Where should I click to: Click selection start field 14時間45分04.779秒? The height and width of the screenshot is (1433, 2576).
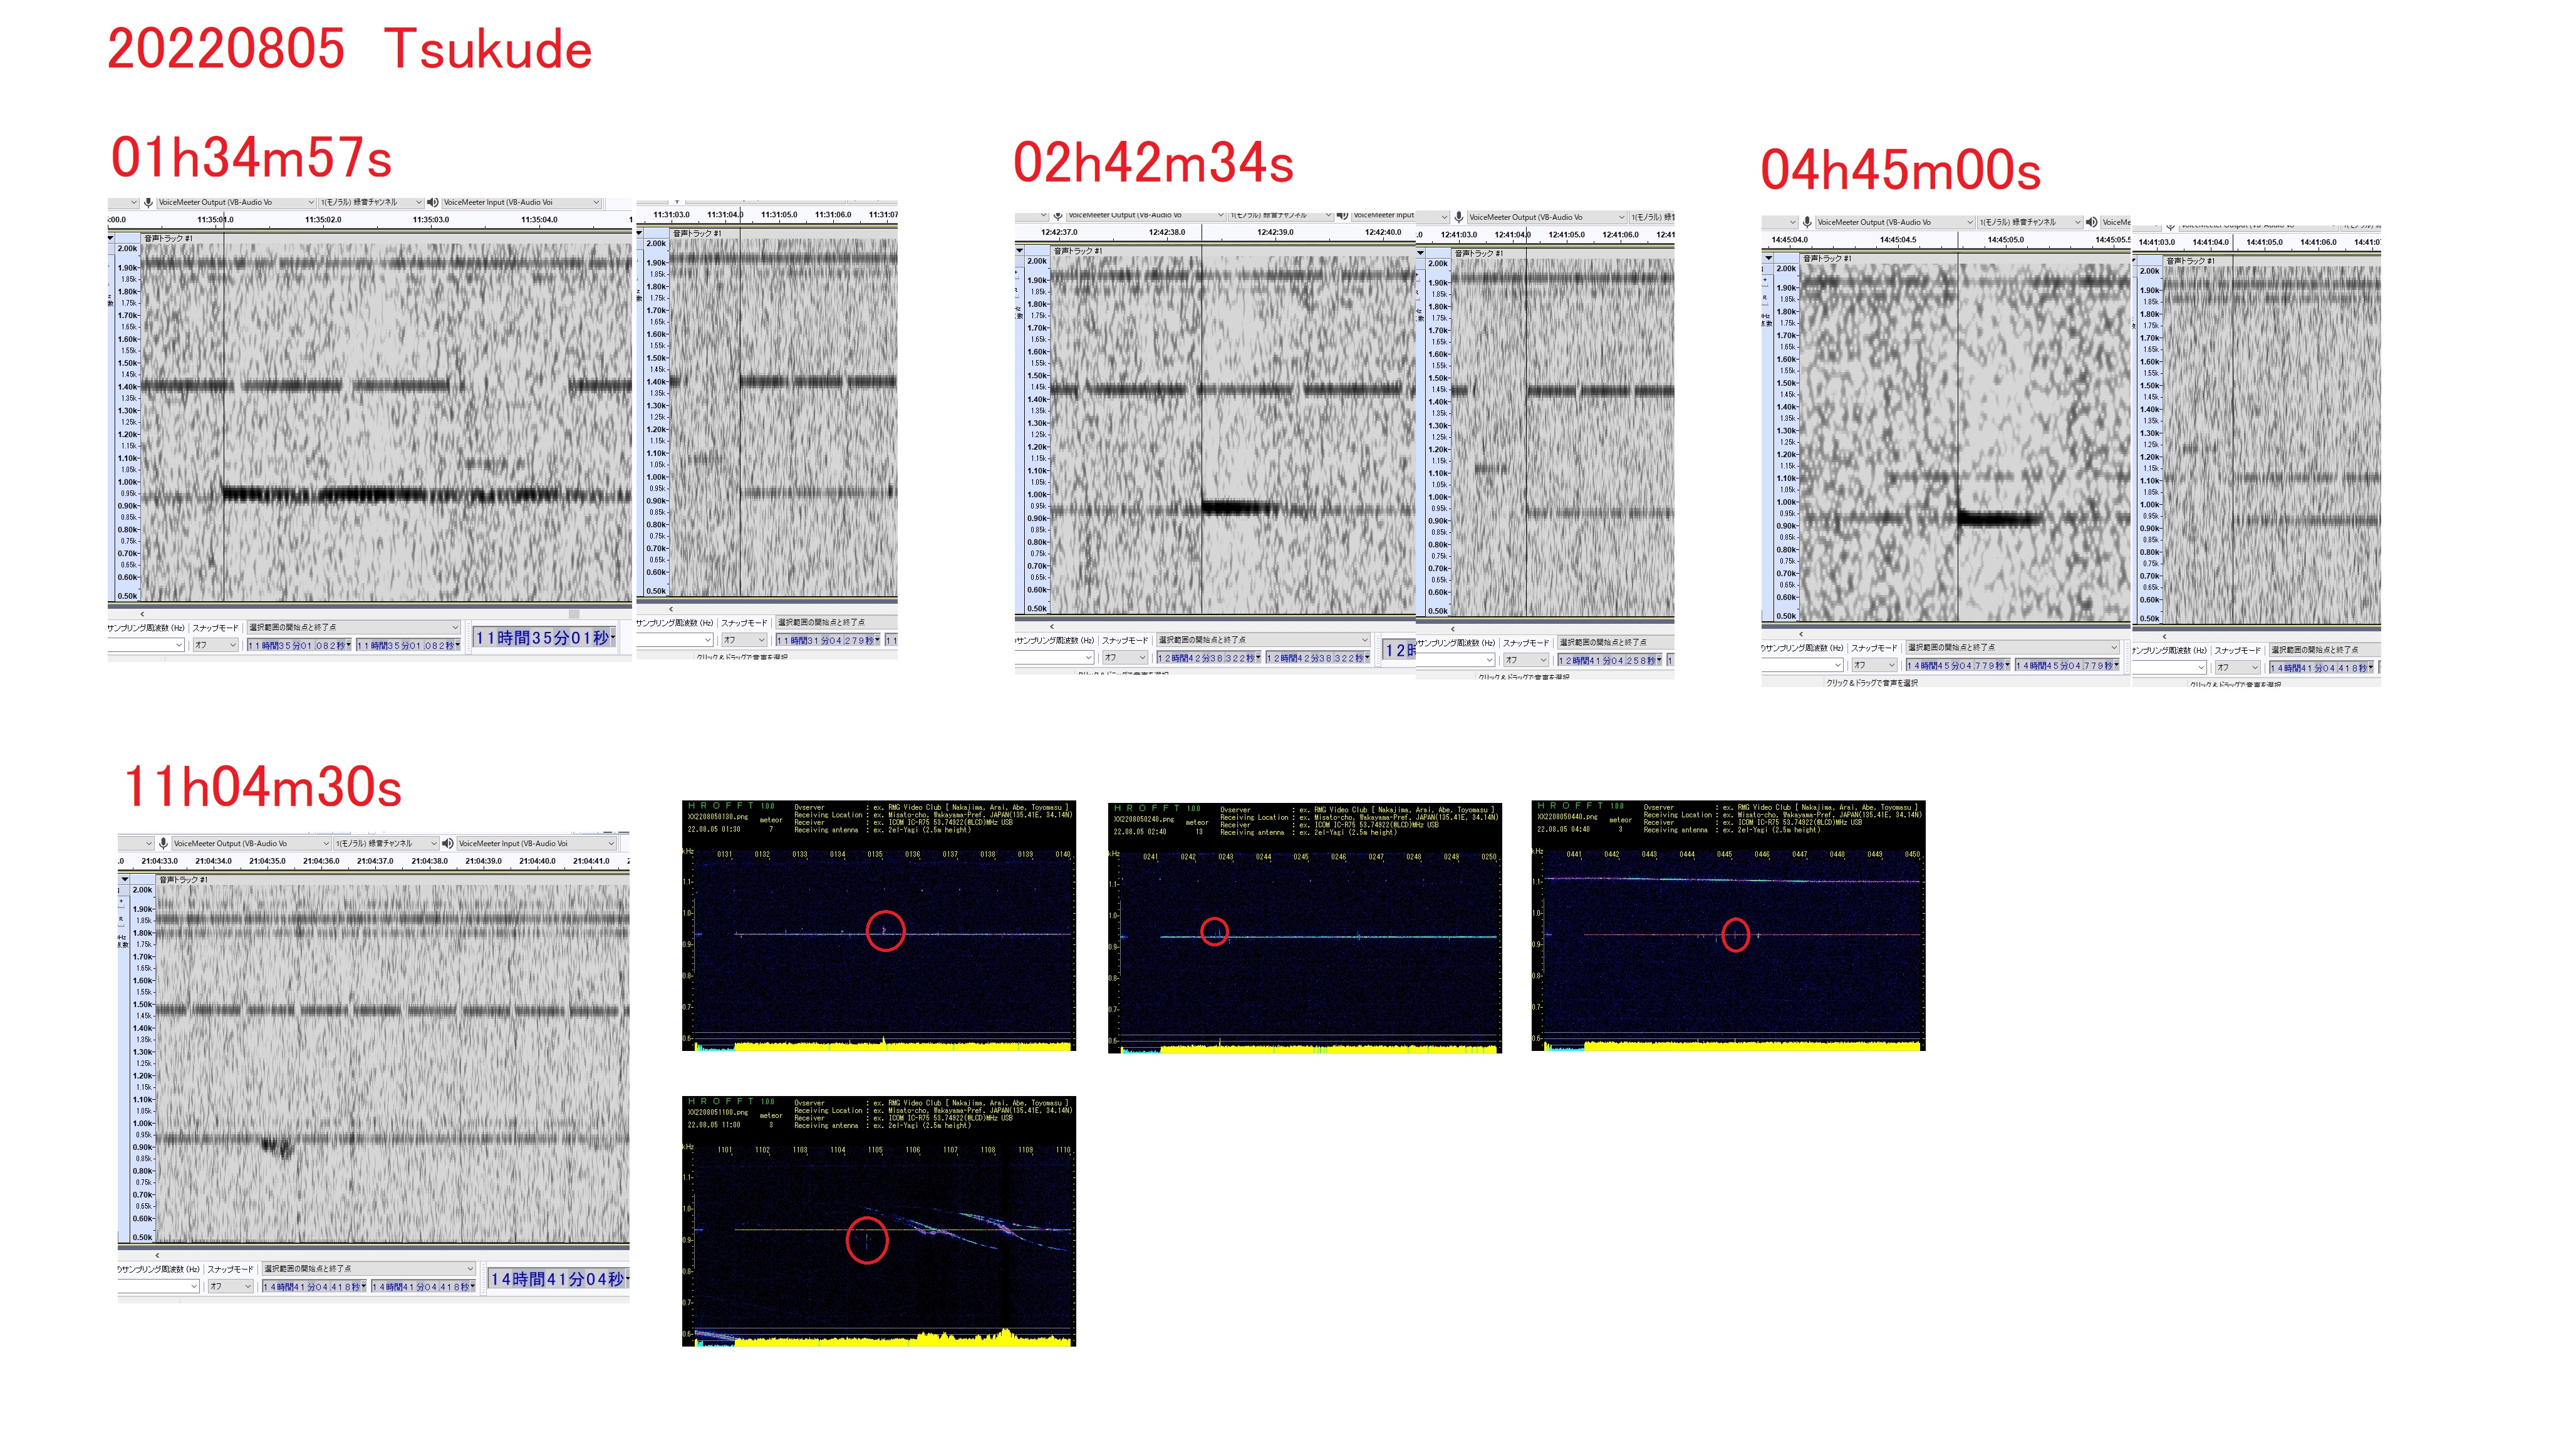(x=1956, y=666)
